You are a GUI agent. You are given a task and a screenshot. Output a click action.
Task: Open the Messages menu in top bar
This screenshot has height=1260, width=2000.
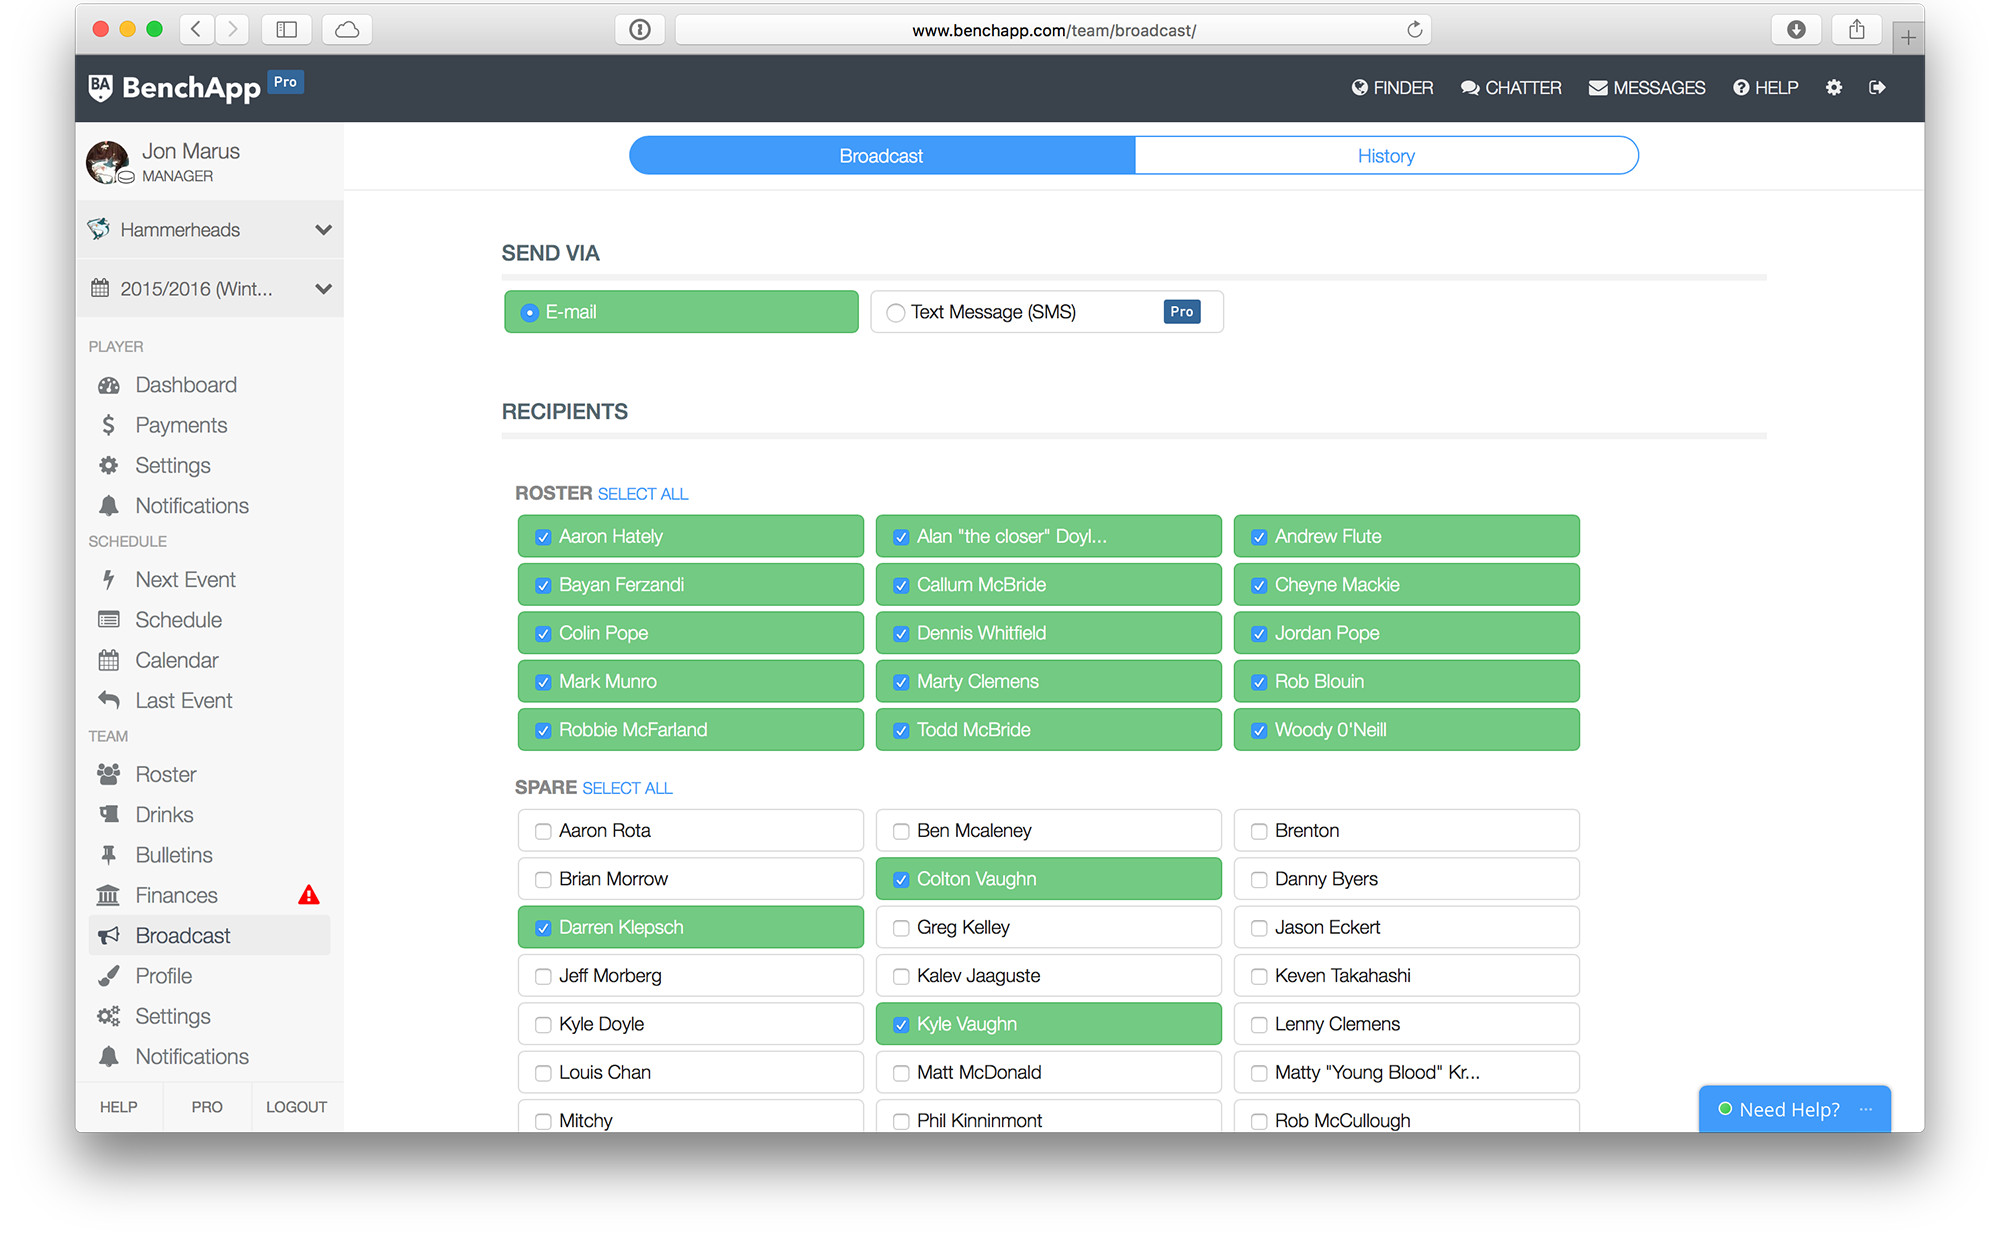click(1646, 88)
